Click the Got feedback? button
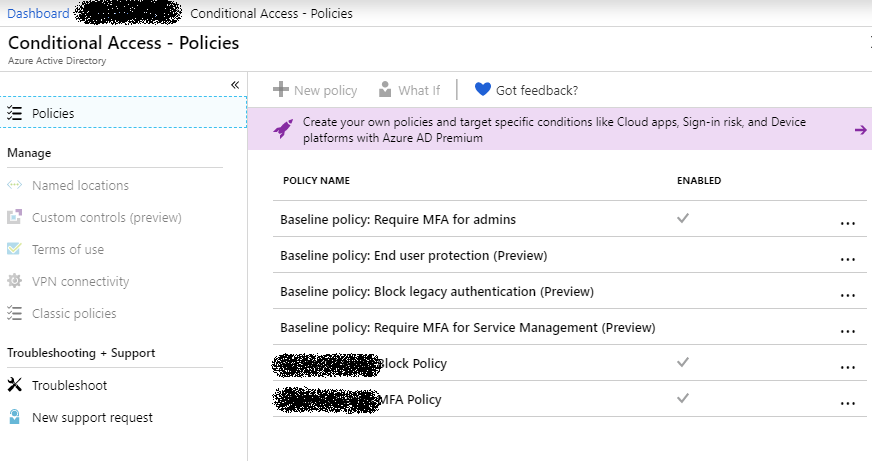The width and height of the screenshot is (872, 461). (526, 90)
